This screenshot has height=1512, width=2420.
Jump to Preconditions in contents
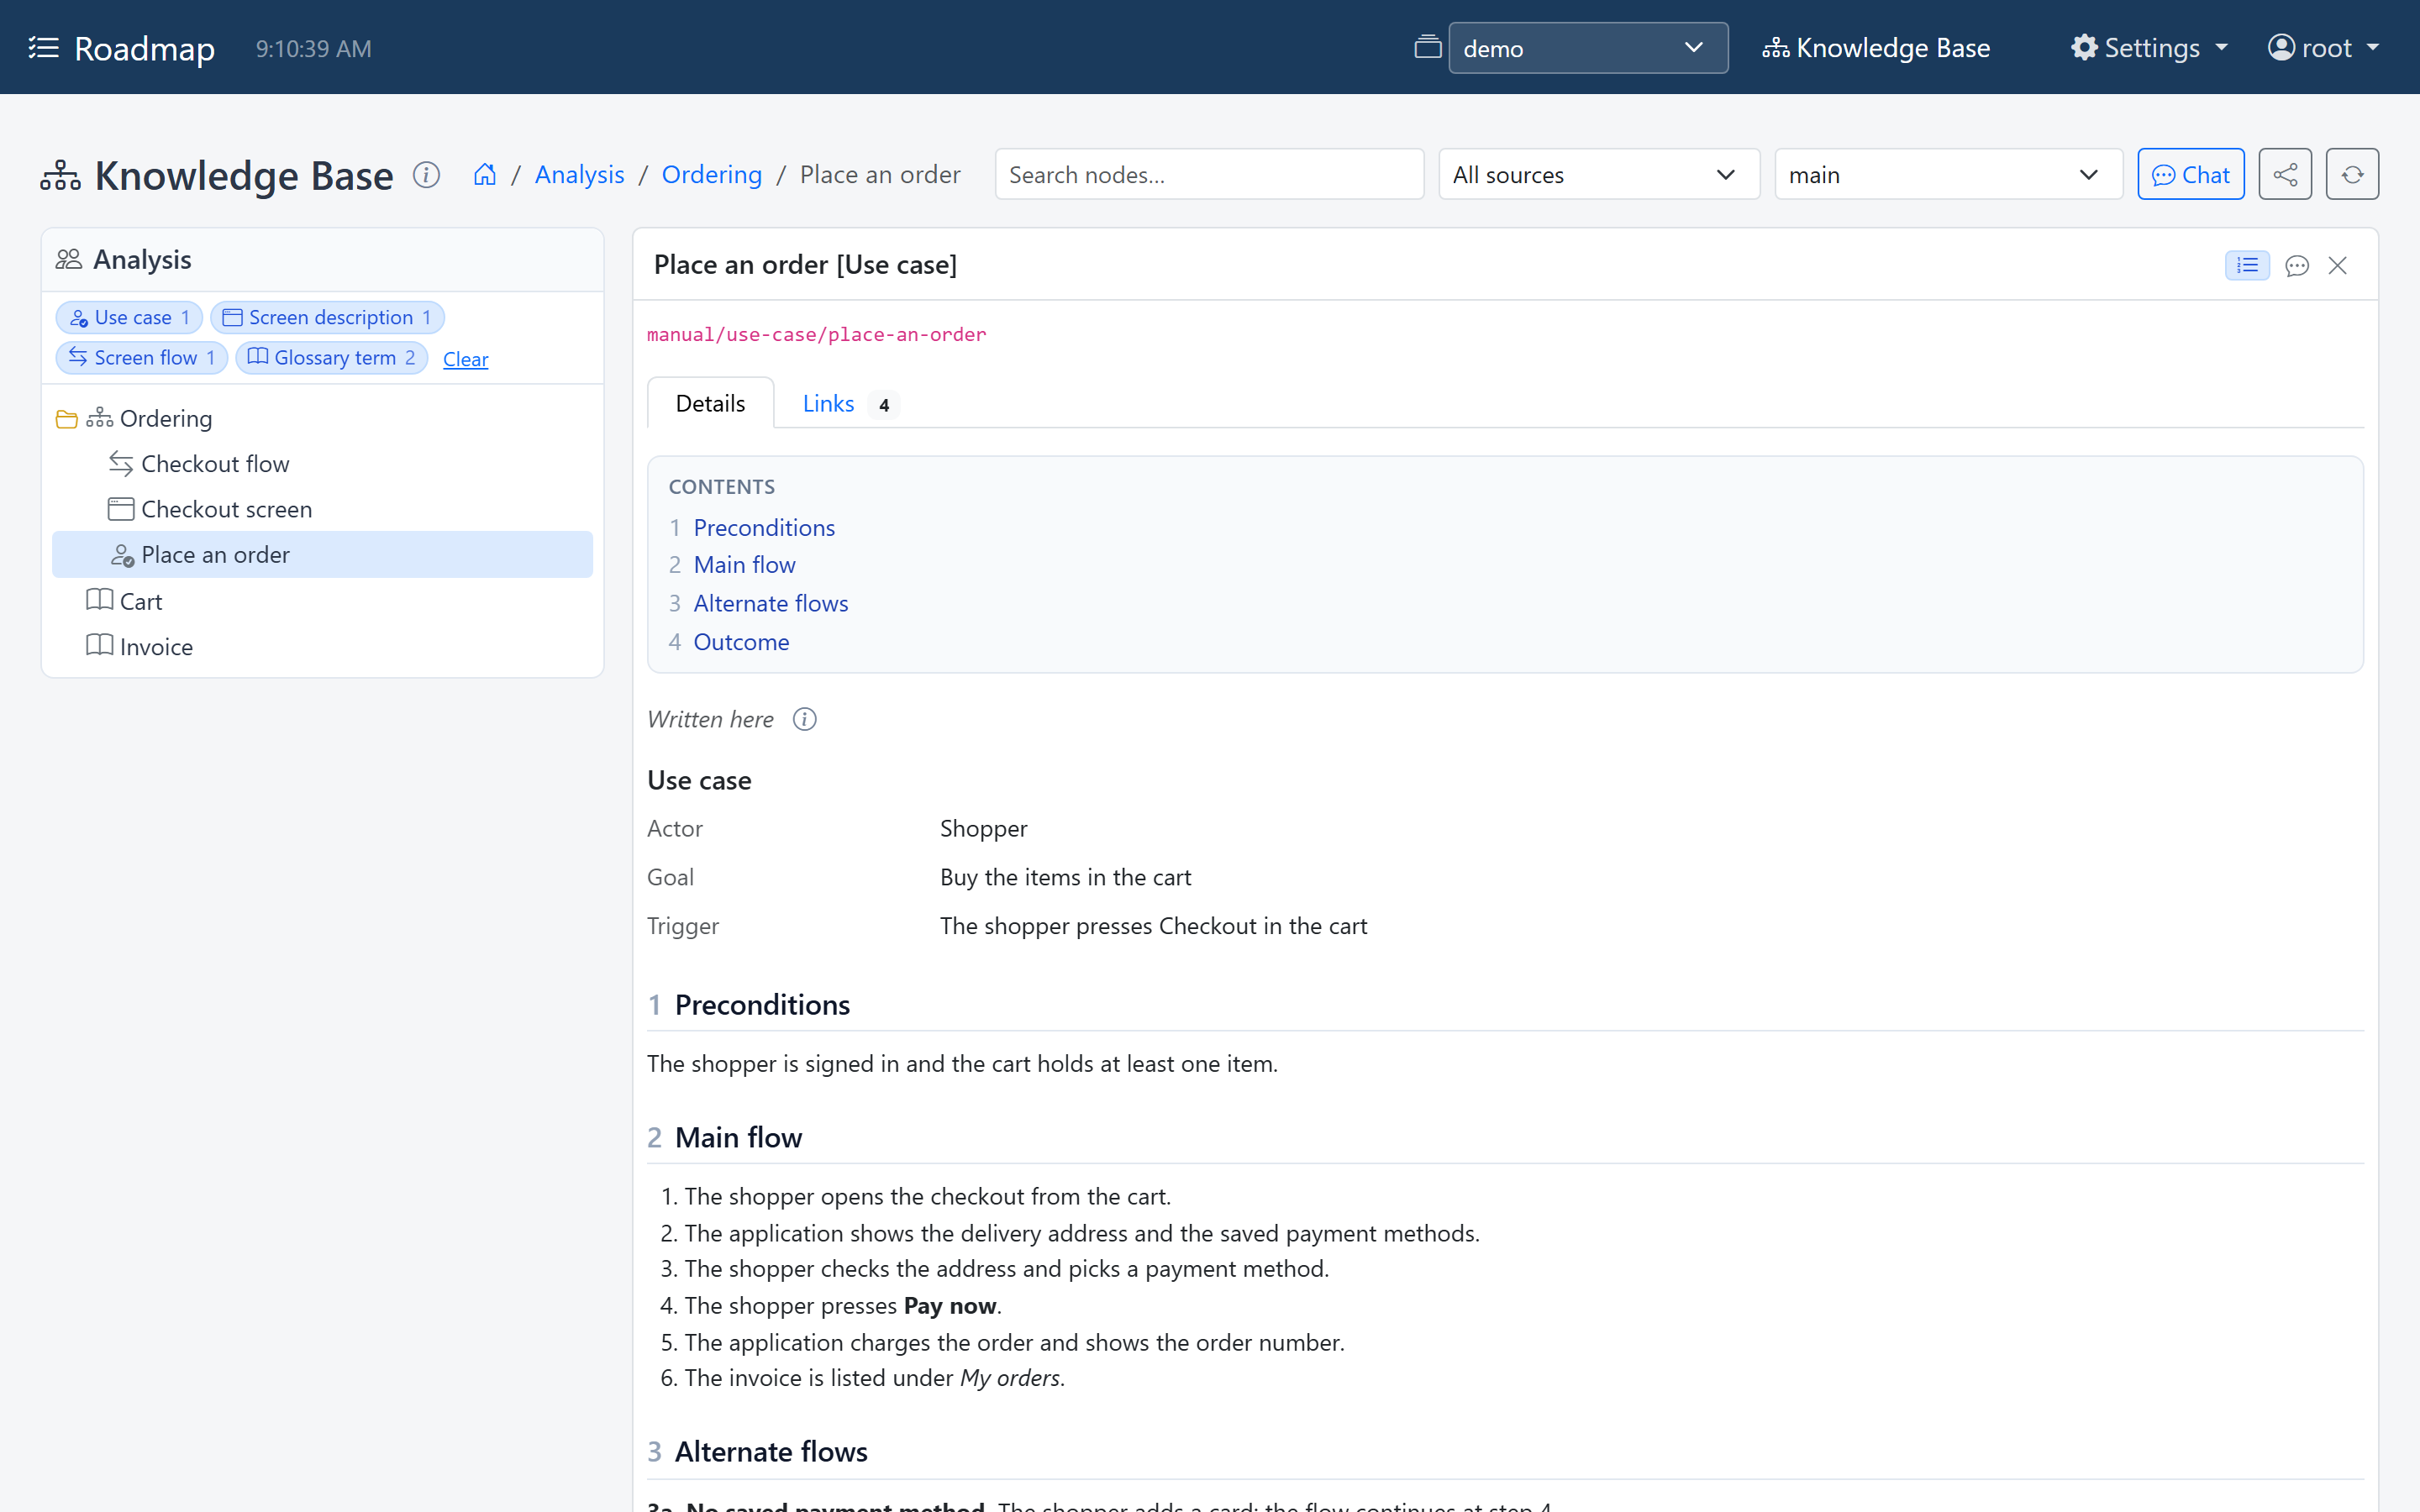[764, 527]
